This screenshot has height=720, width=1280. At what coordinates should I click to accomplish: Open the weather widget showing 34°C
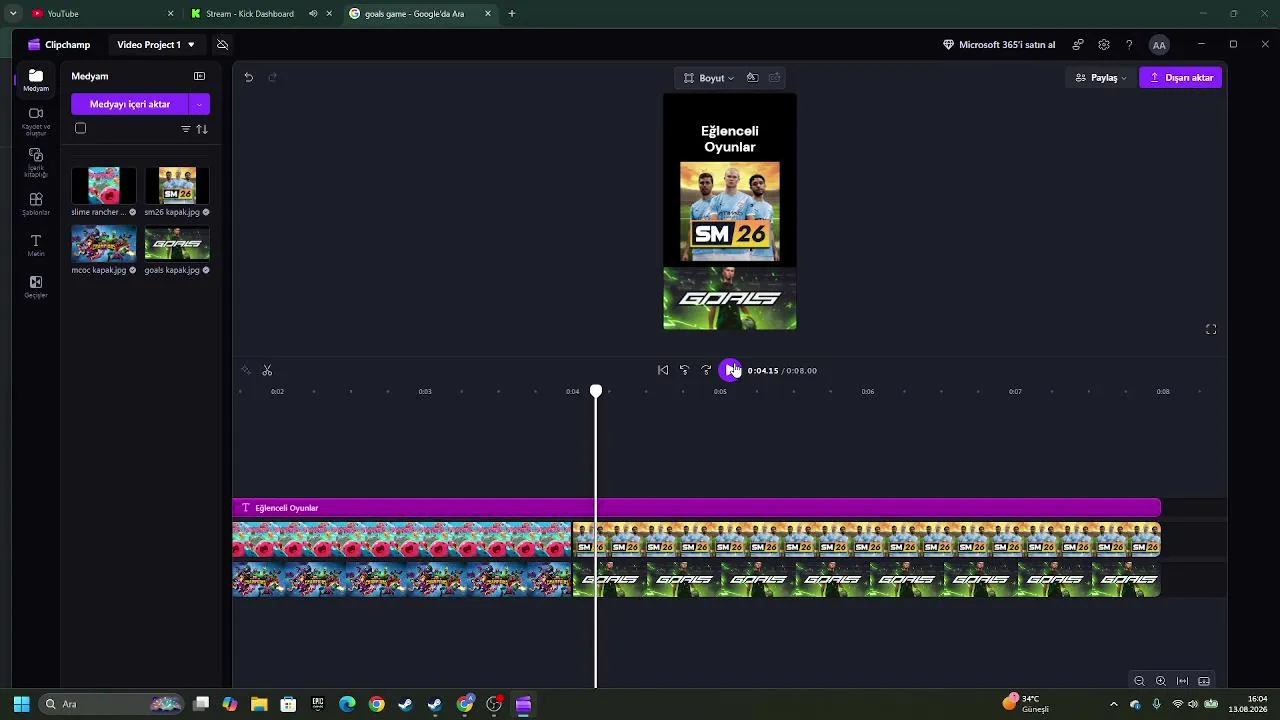point(1027,704)
